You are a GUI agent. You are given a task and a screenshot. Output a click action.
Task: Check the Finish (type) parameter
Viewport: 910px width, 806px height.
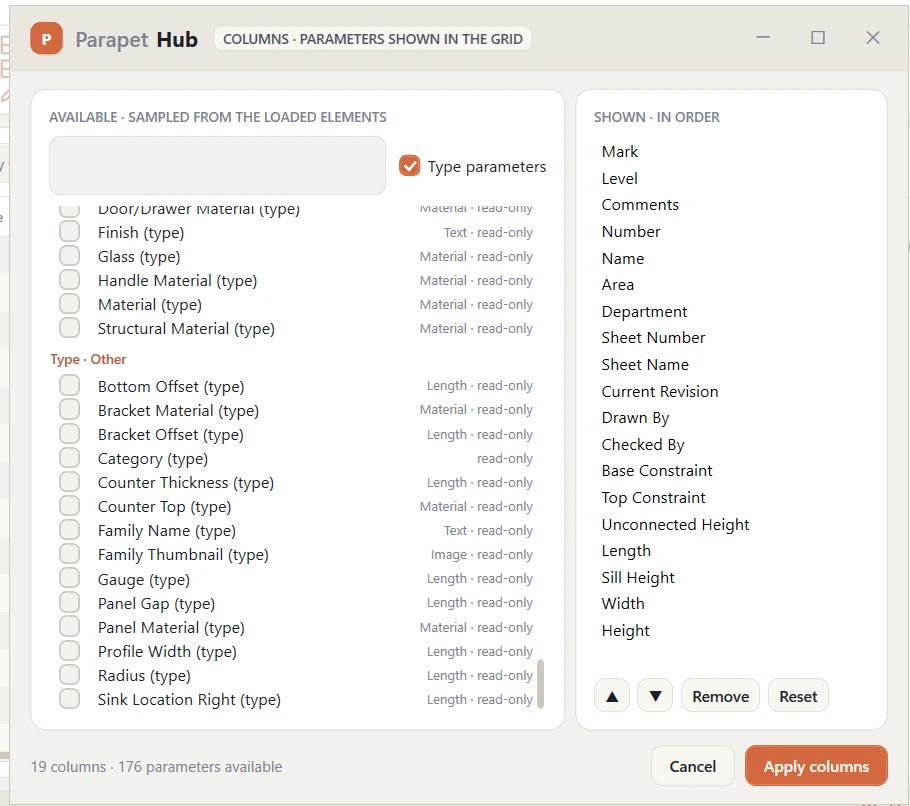[x=70, y=232]
